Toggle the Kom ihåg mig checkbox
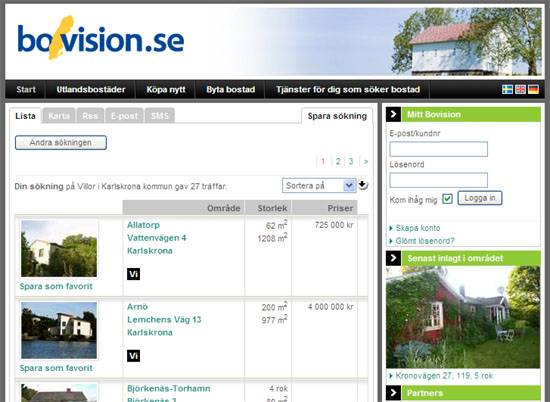 tap(447, 199)
